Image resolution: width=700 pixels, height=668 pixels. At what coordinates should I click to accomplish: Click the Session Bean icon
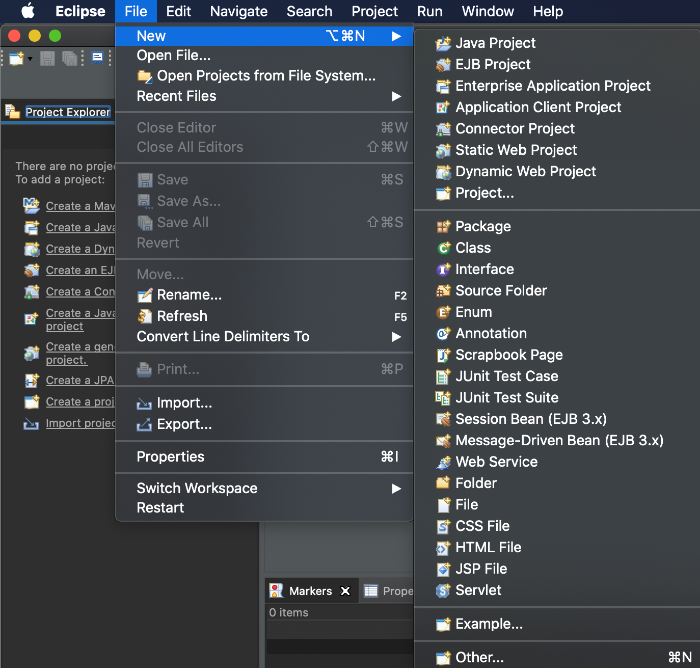pos(443,419)
